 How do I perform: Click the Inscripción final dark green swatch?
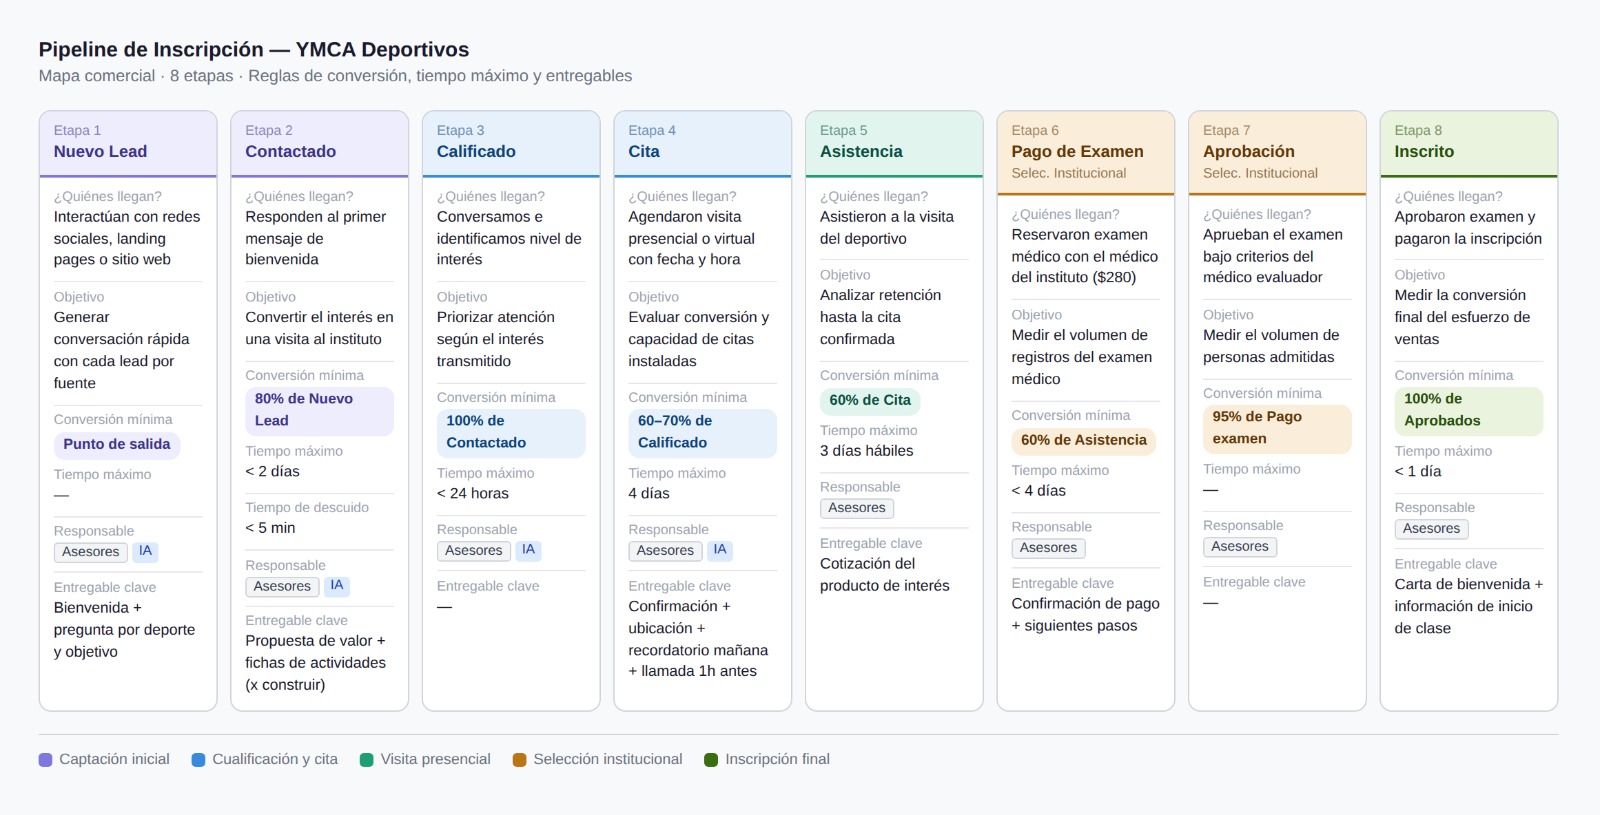point(711,760)
